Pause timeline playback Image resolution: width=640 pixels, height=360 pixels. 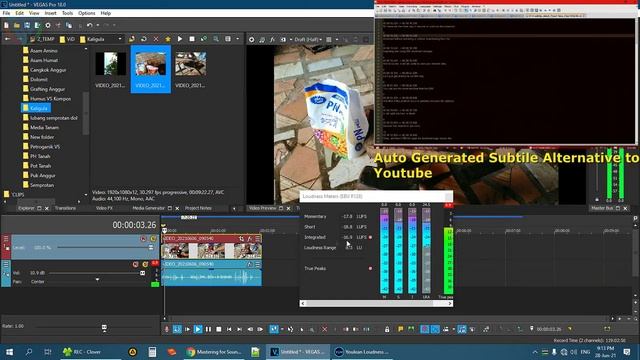click(209, 329)
